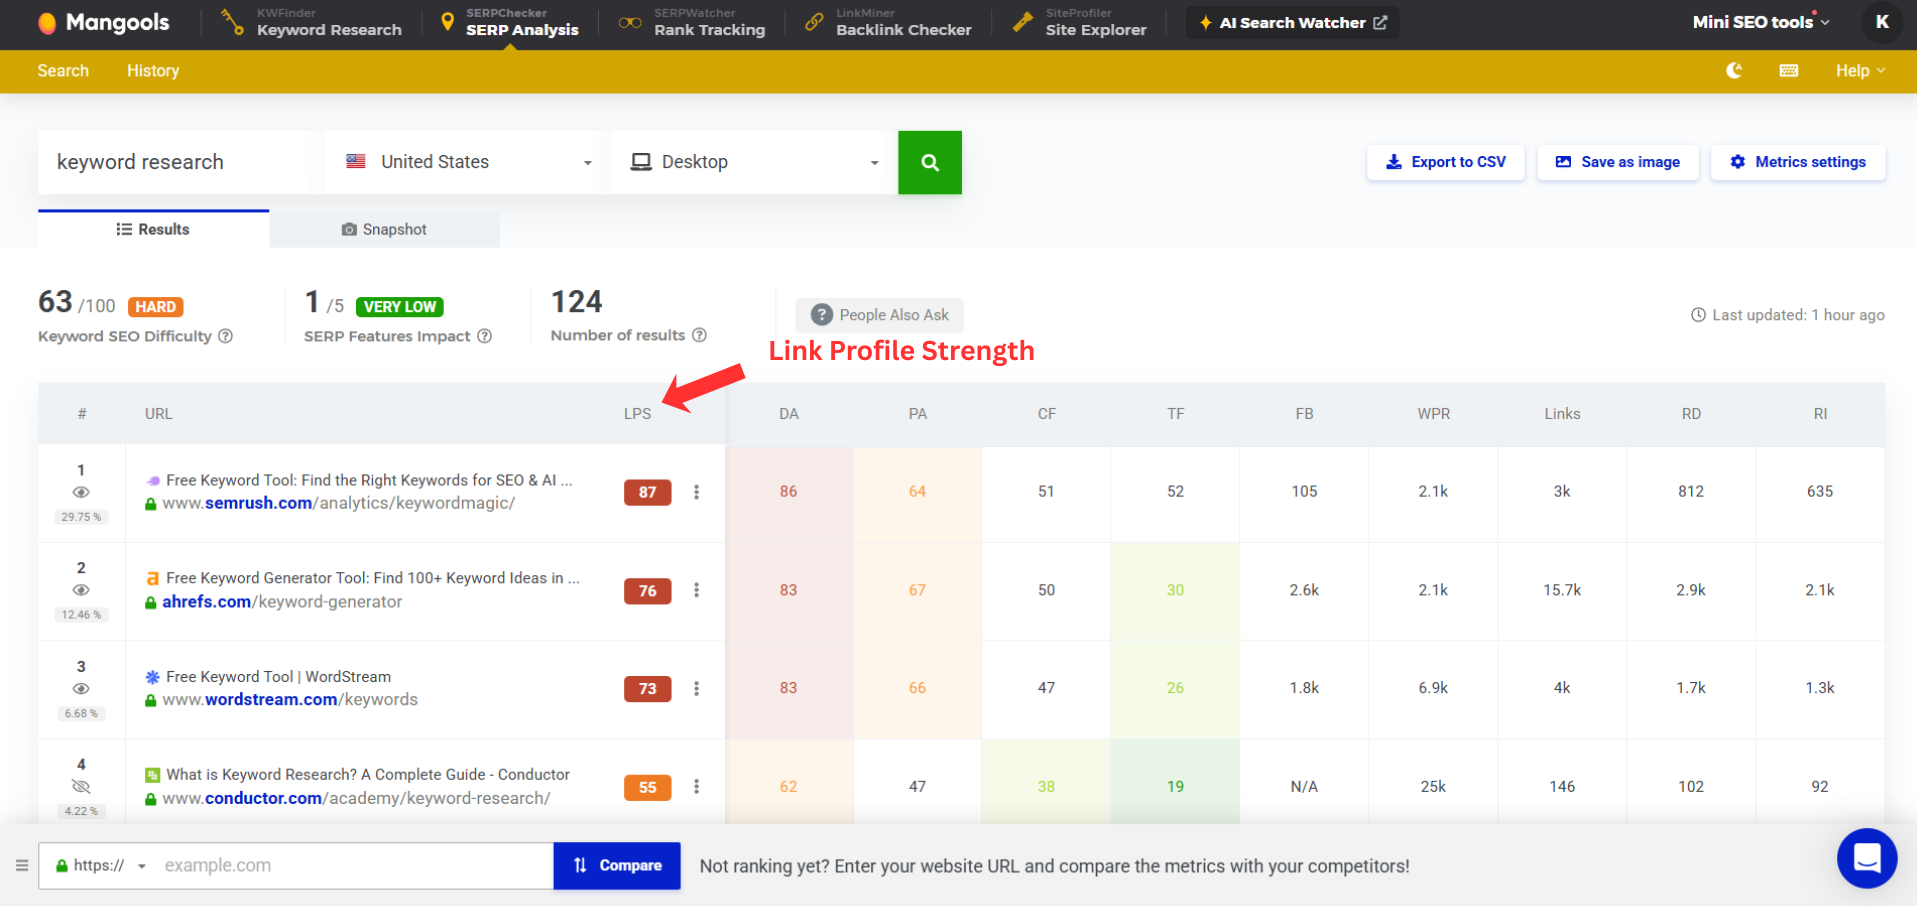The width and height of the screenshot is (1917, 906).
Task: Export results to CSV
Action: point(1445,162)
